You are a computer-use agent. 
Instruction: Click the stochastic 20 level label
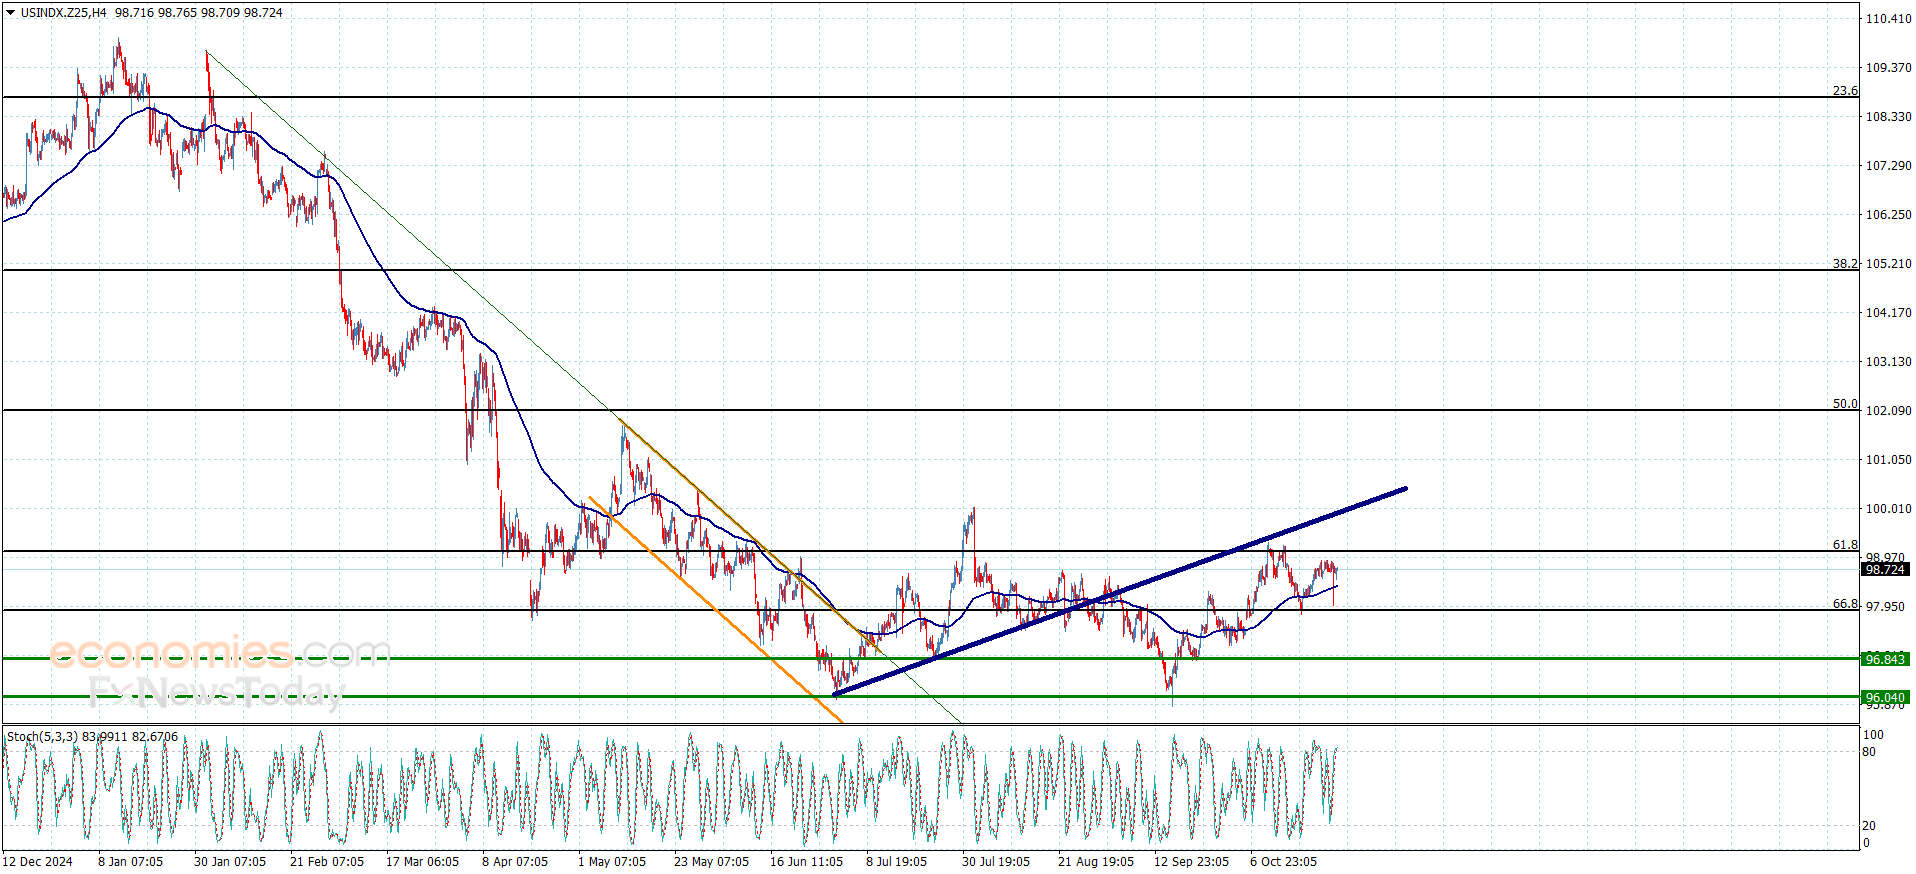1869,826
